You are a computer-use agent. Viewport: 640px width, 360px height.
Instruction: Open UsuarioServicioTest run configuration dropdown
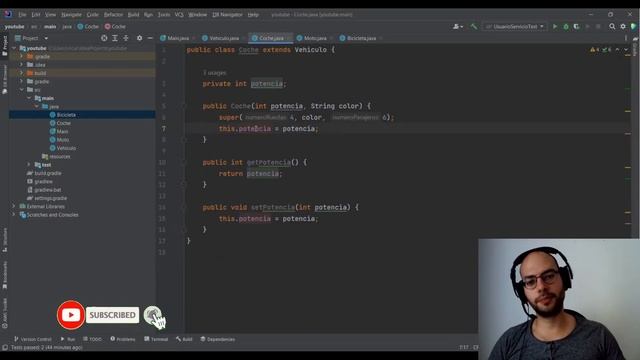pos(515,27)
